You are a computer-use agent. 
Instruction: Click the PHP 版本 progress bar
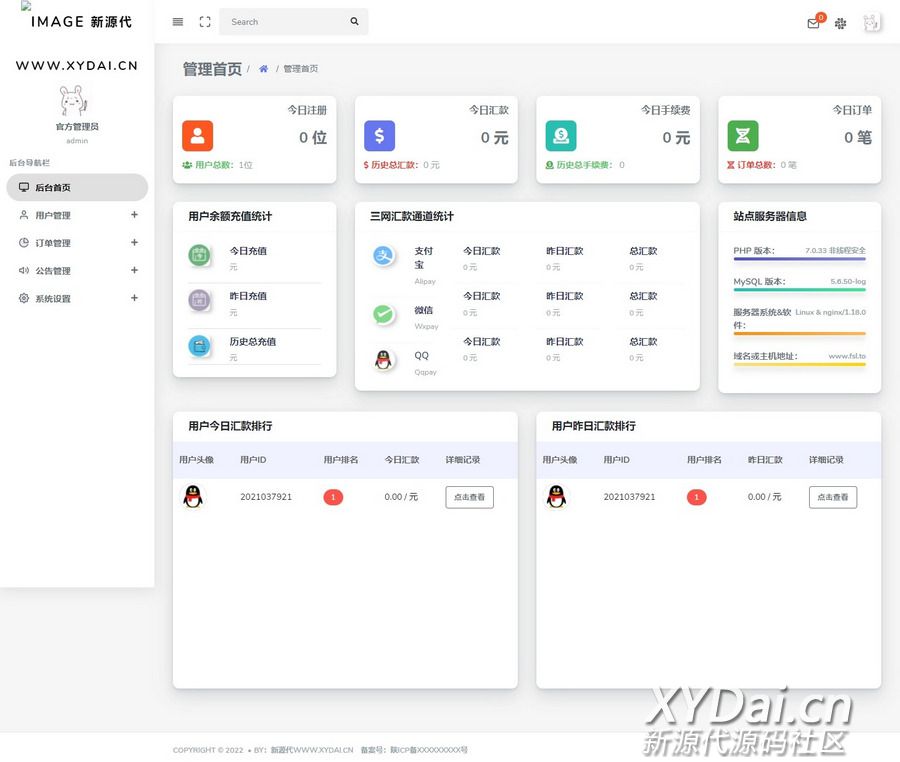click(800, 259)
